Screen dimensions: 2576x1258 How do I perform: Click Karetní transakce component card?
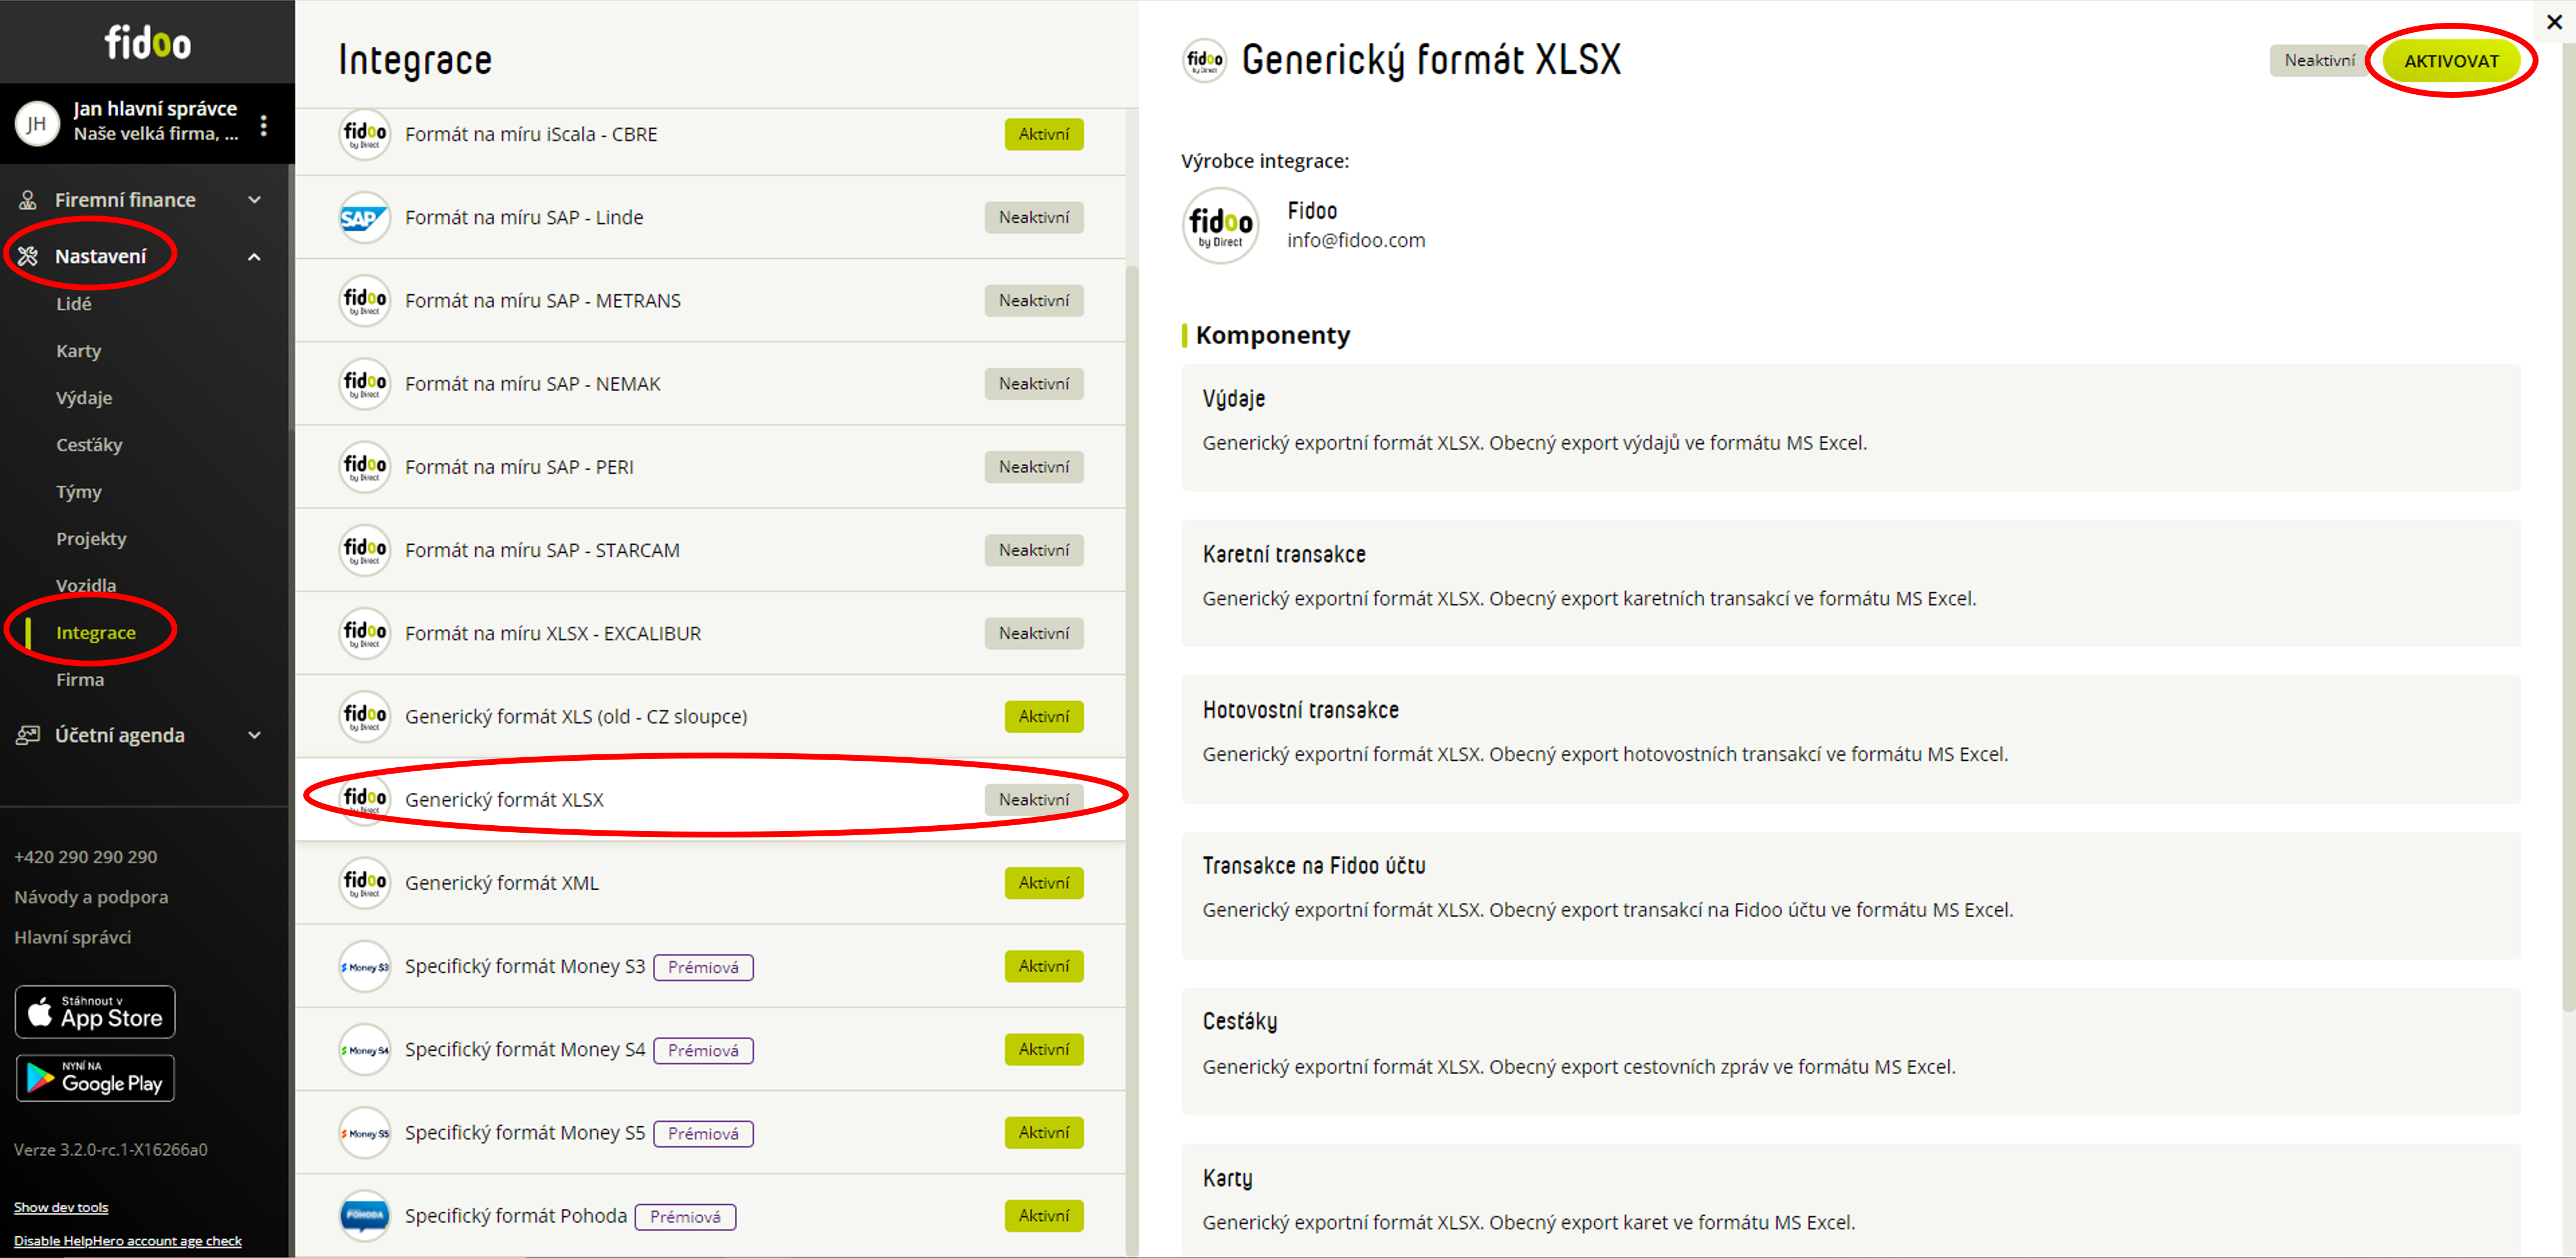click(x=1850, y=583)
